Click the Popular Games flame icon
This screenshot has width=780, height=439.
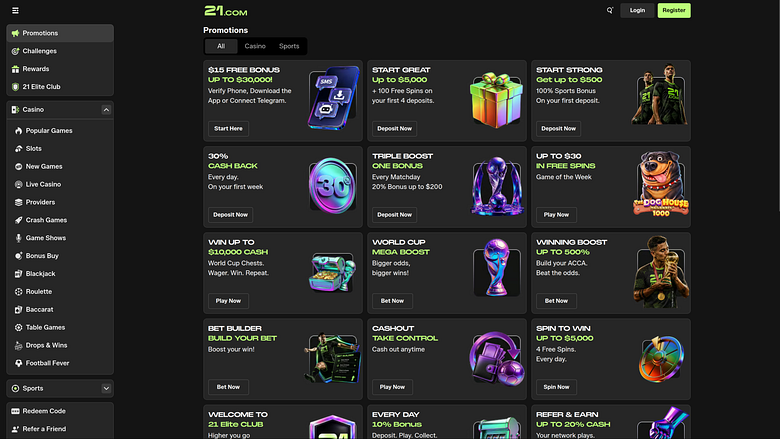point(18,131)
